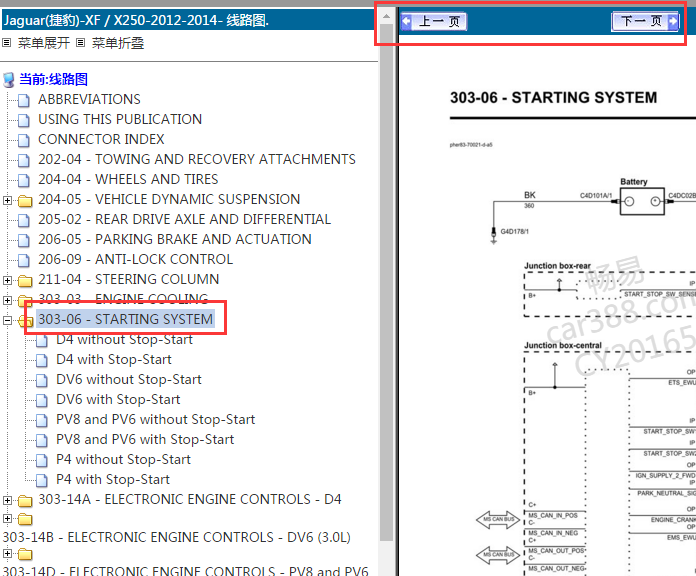Open 206-09 ANTI-LOCK CONTROL
This screenshot has height=576, width=696.
135,259
